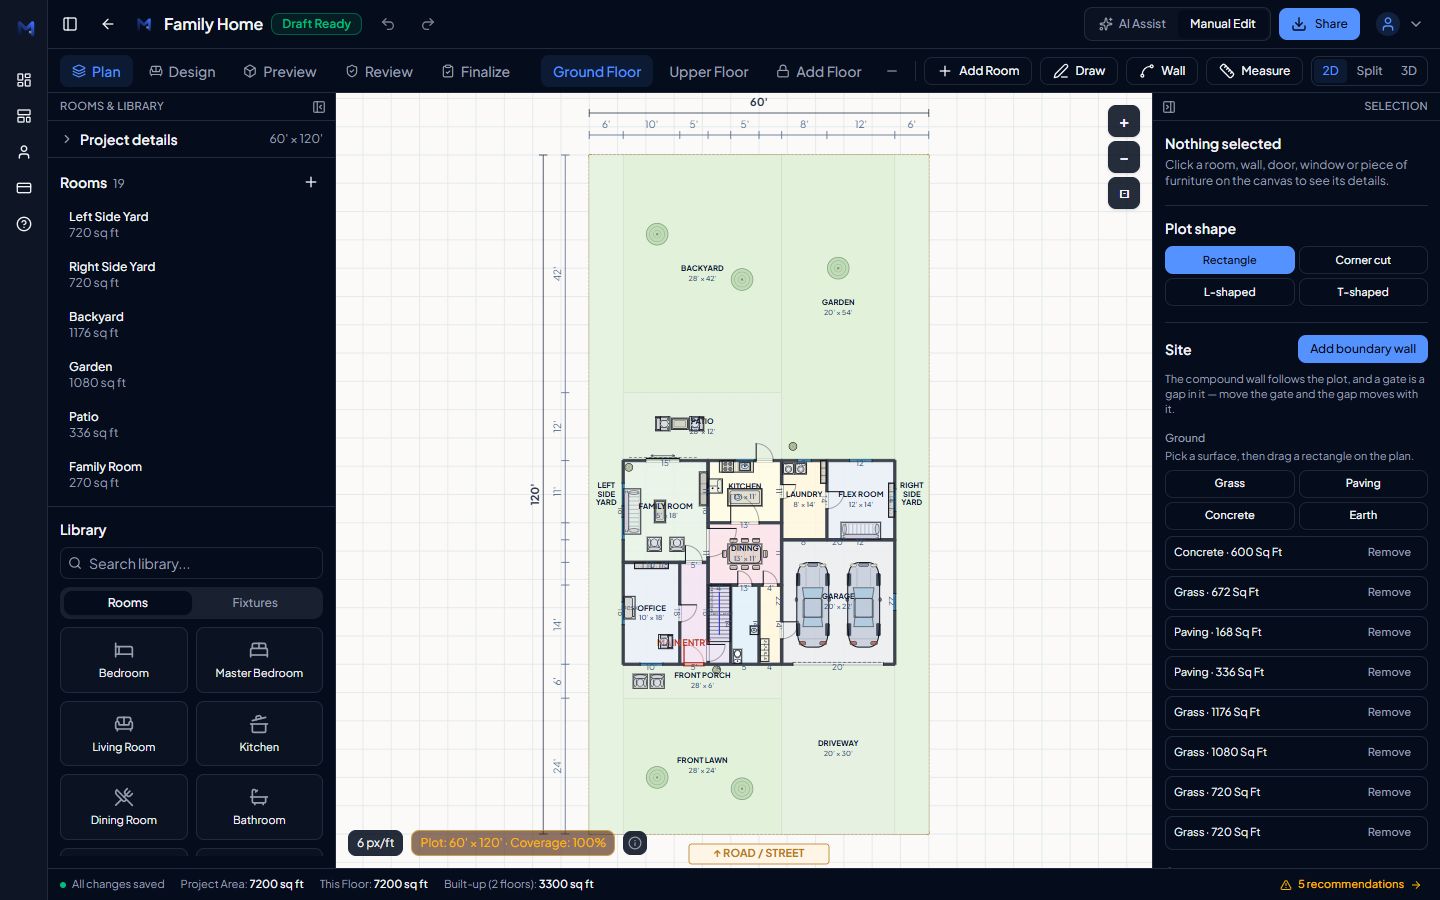Open the Design tab

[x=182, y=72]
